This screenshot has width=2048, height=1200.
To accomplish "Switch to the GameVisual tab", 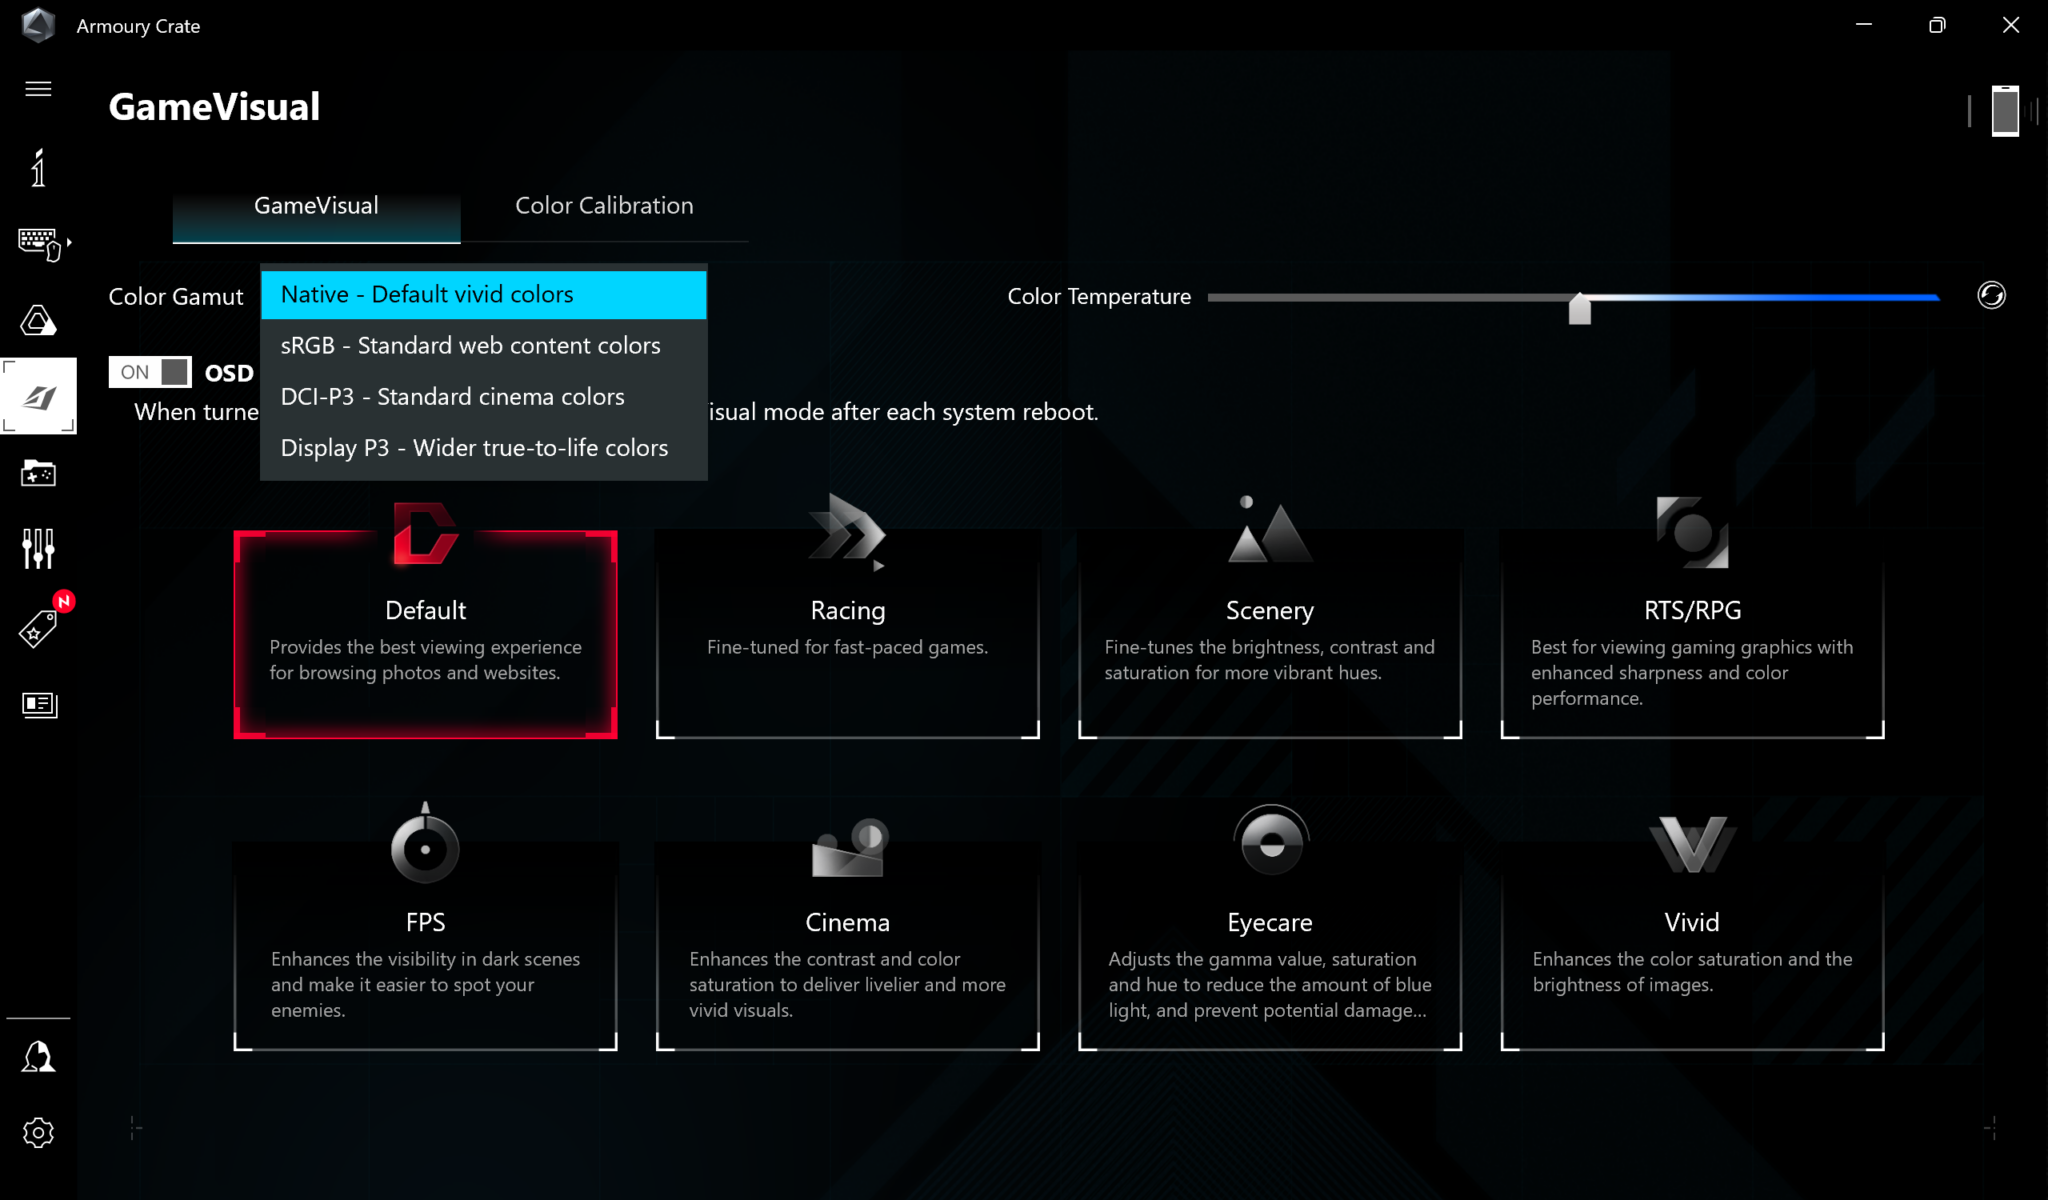I will coord(316,206).
